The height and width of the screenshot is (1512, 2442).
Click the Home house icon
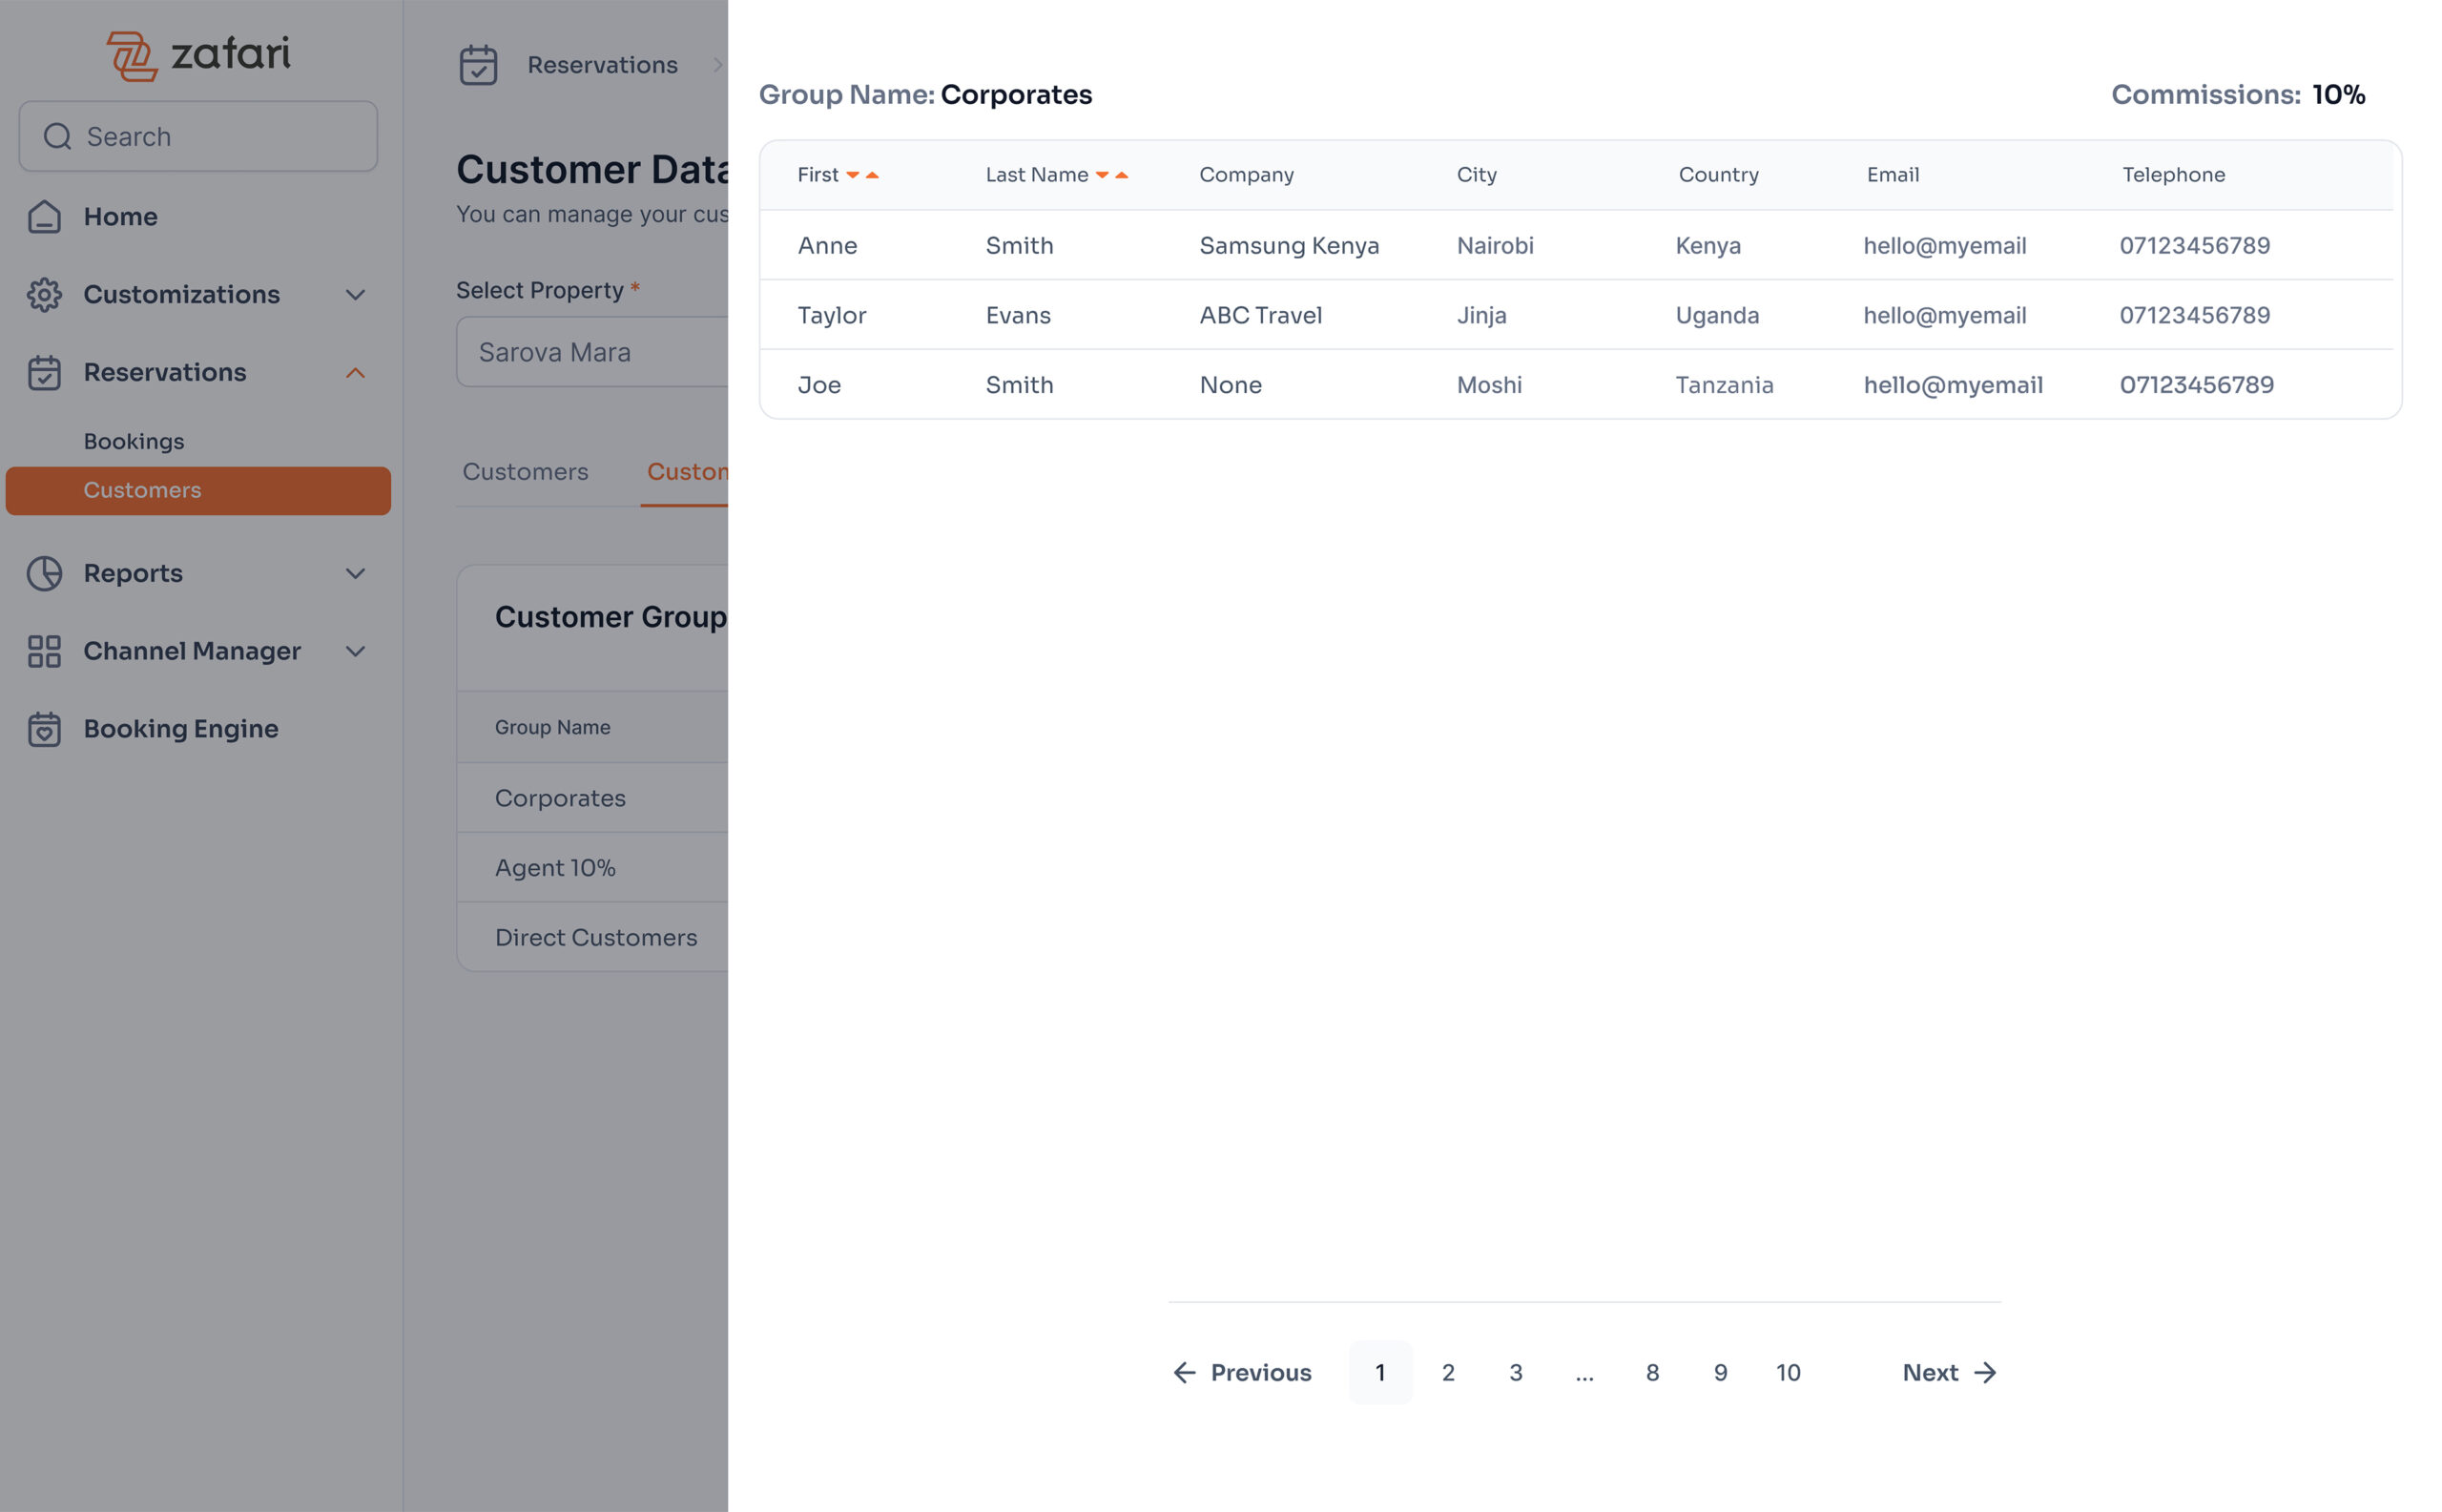point(44,217)
